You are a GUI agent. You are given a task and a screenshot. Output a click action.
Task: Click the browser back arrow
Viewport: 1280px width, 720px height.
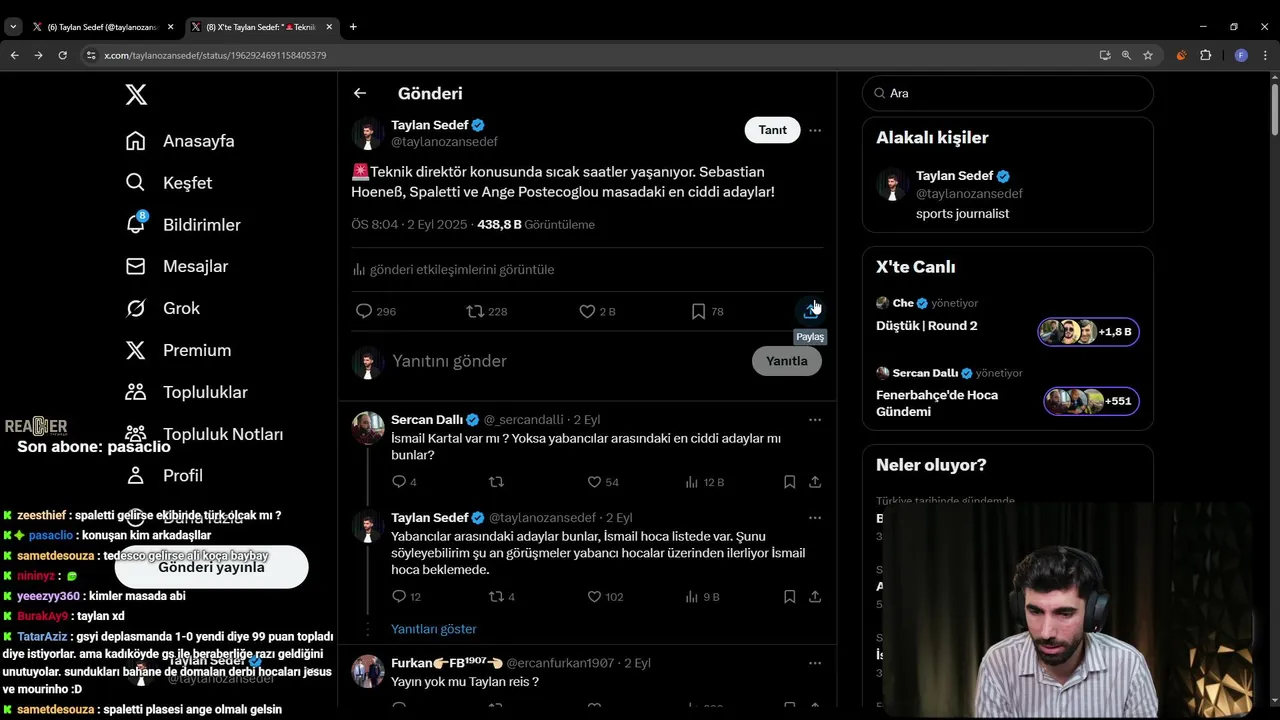pyautogui.click(x=14, y=55)
